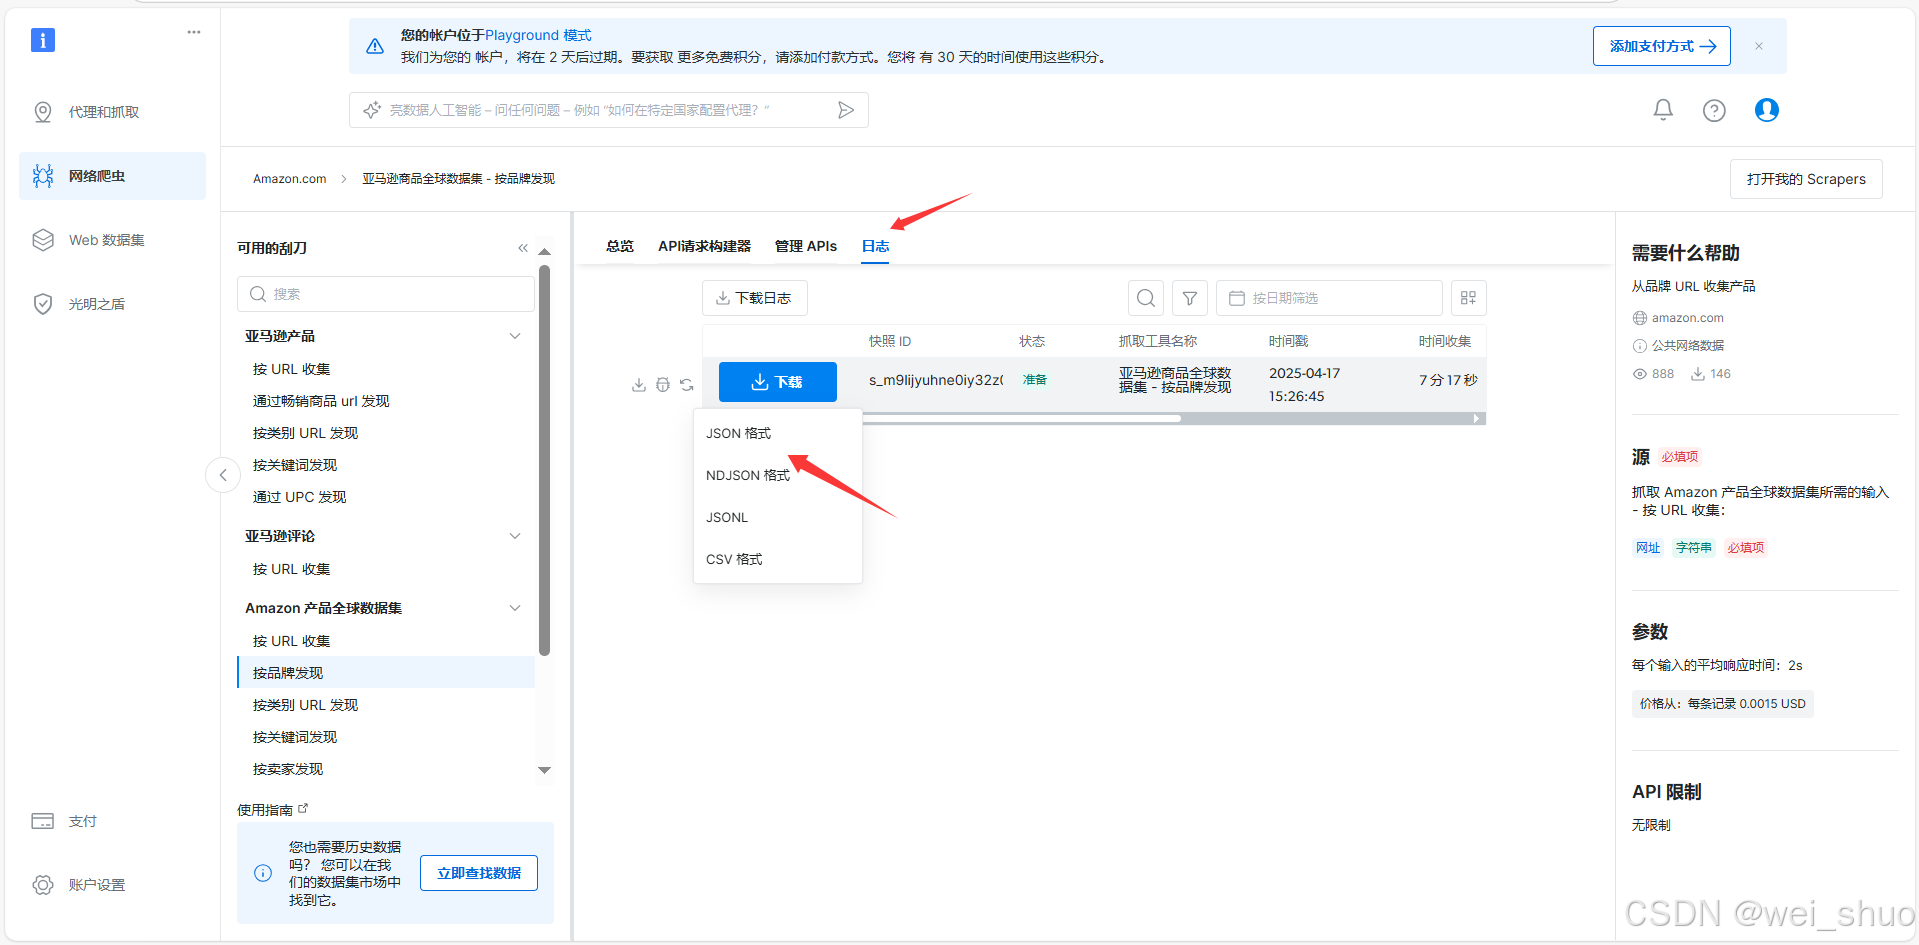Collapse Amazon 产品全球数据集 group

pos(515,608)
